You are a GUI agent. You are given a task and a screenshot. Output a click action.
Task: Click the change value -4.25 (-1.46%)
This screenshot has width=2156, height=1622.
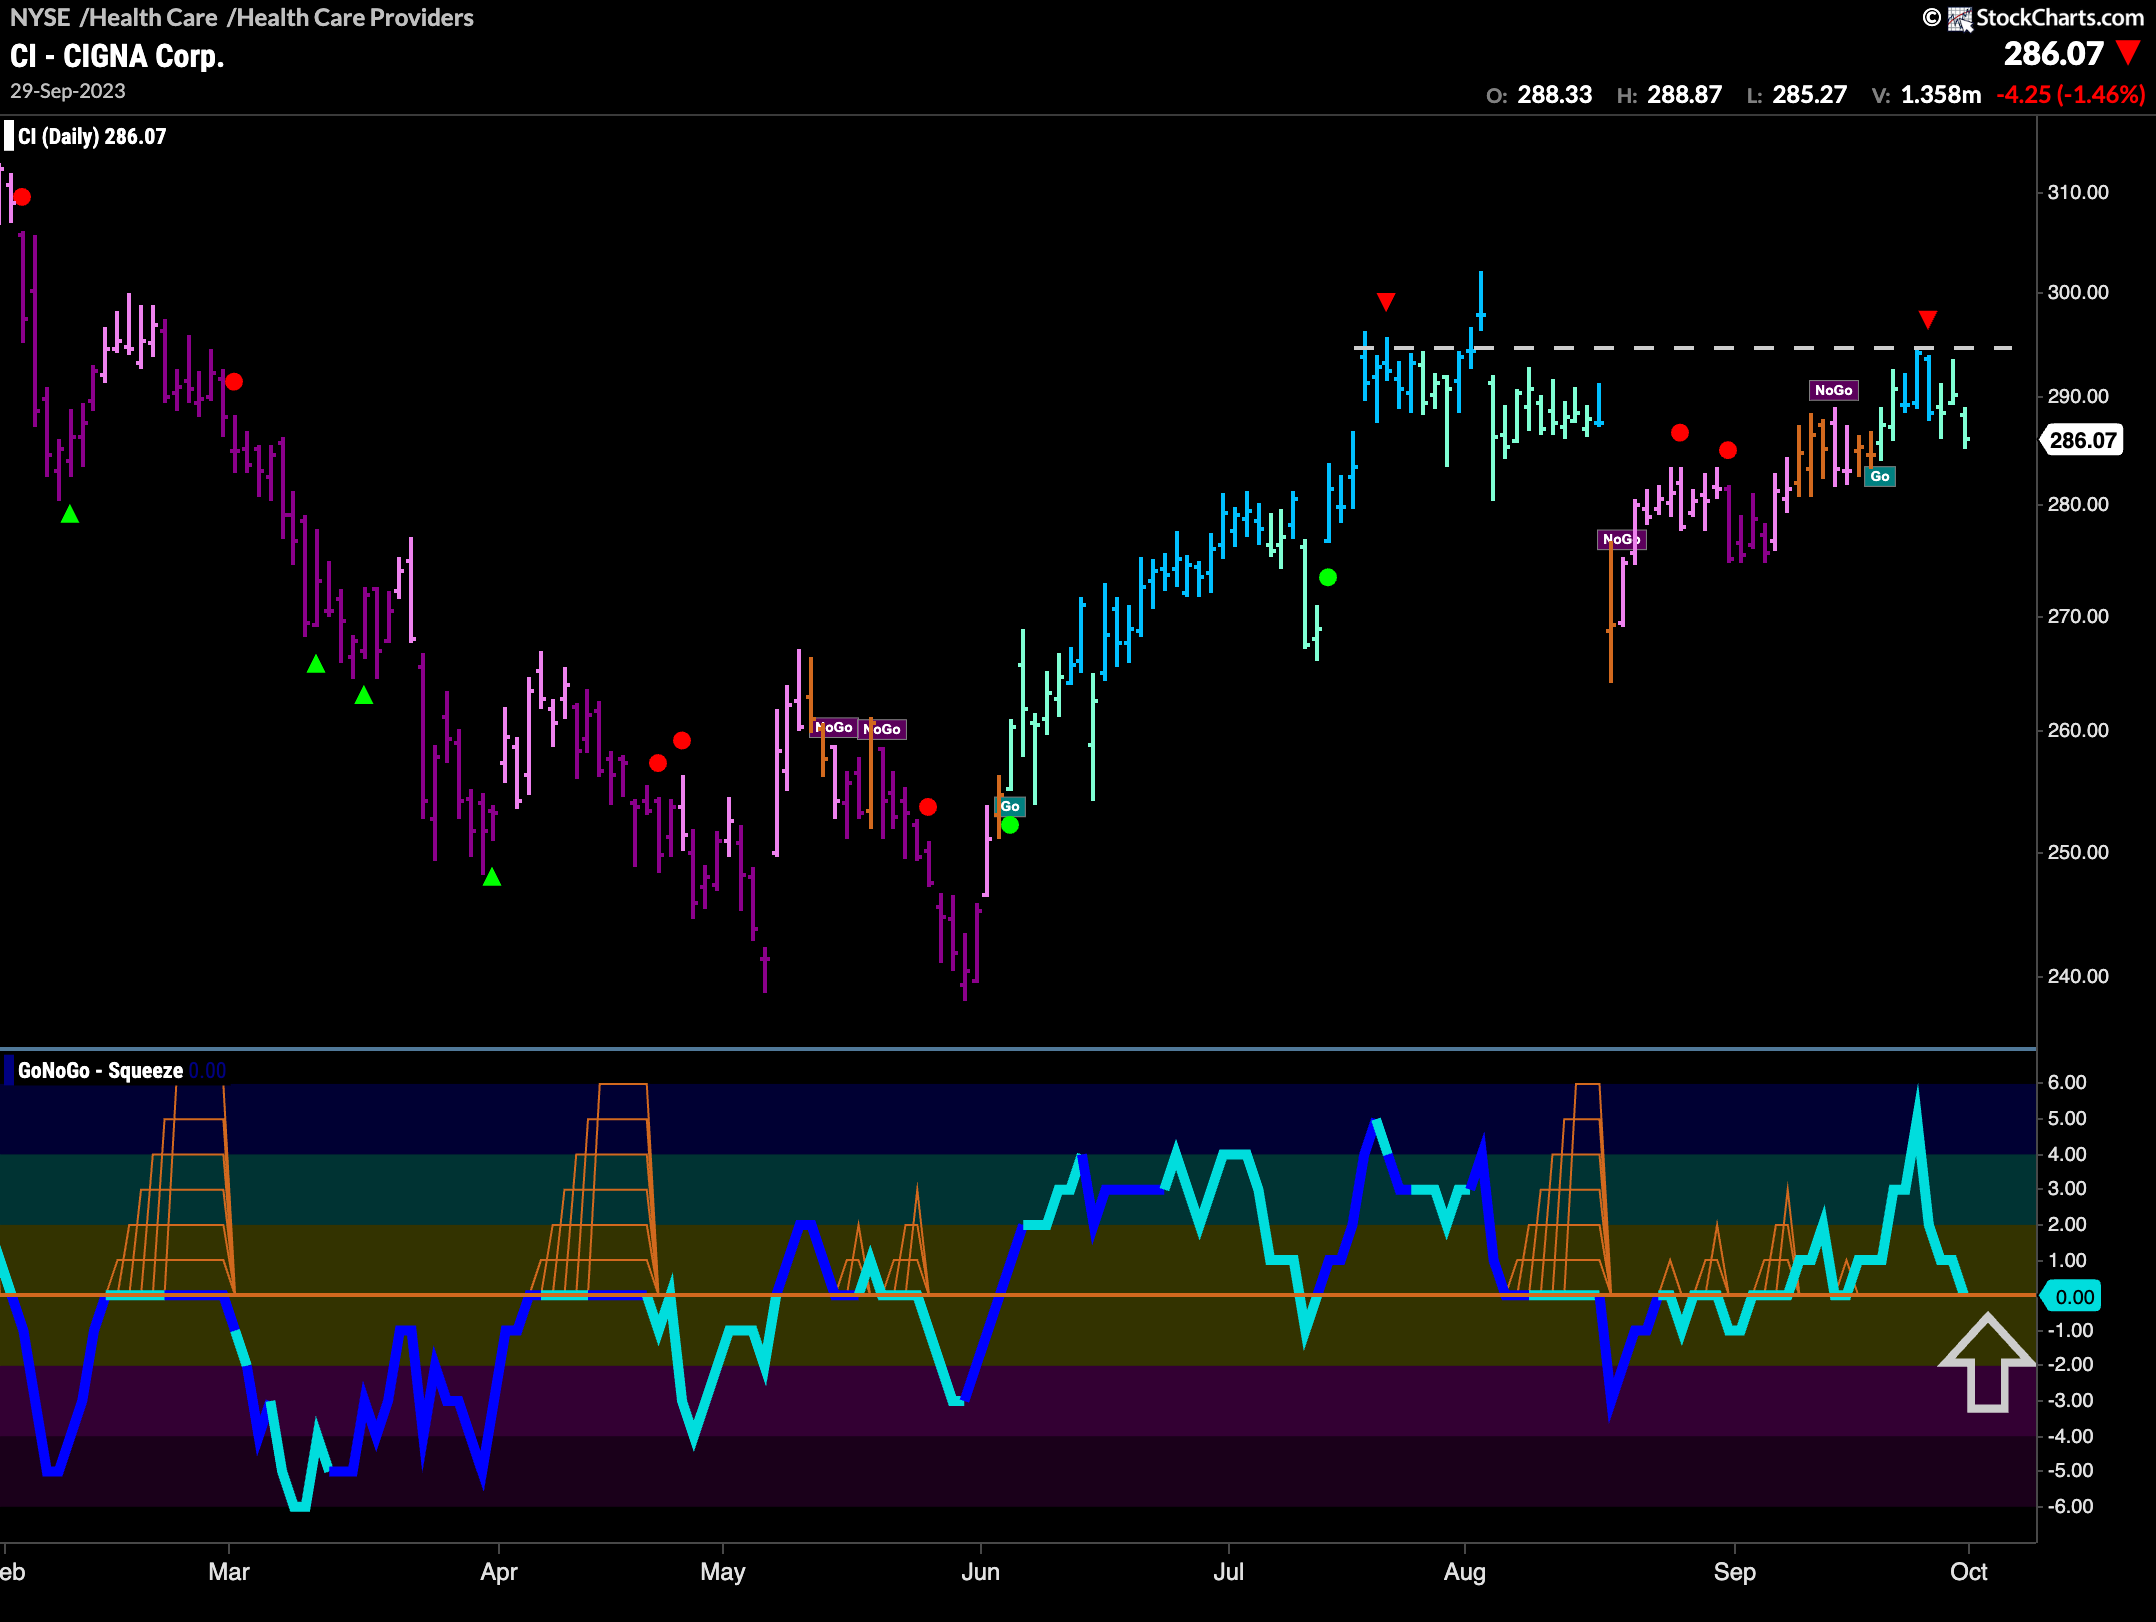[2071, 95]
